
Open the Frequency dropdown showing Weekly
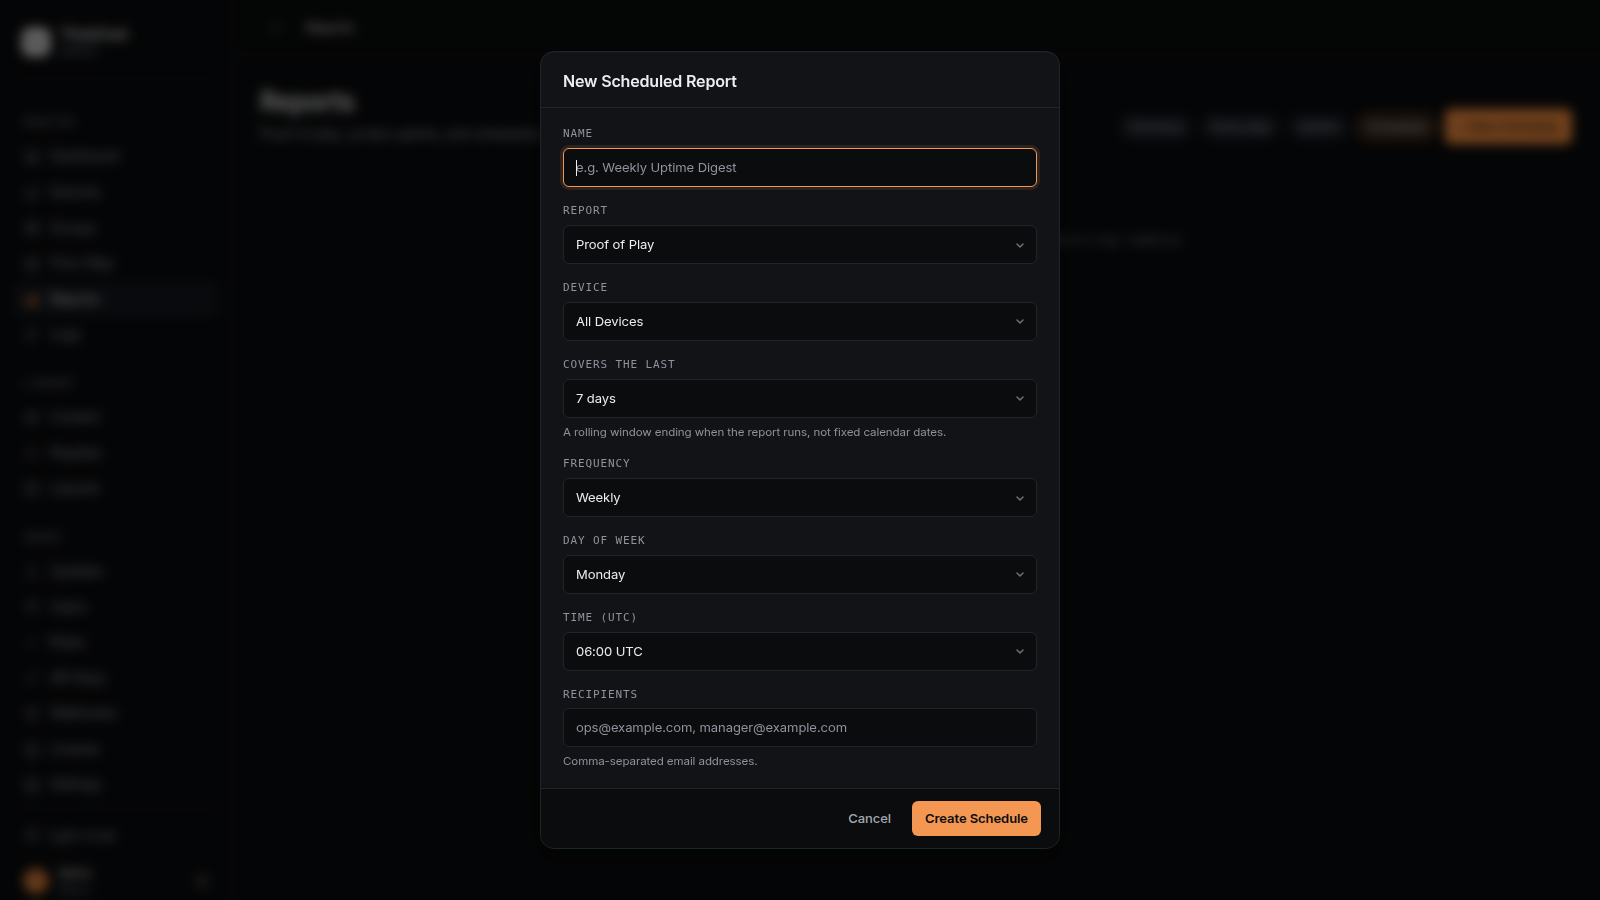pyautogui.click(x=800, y=498)
